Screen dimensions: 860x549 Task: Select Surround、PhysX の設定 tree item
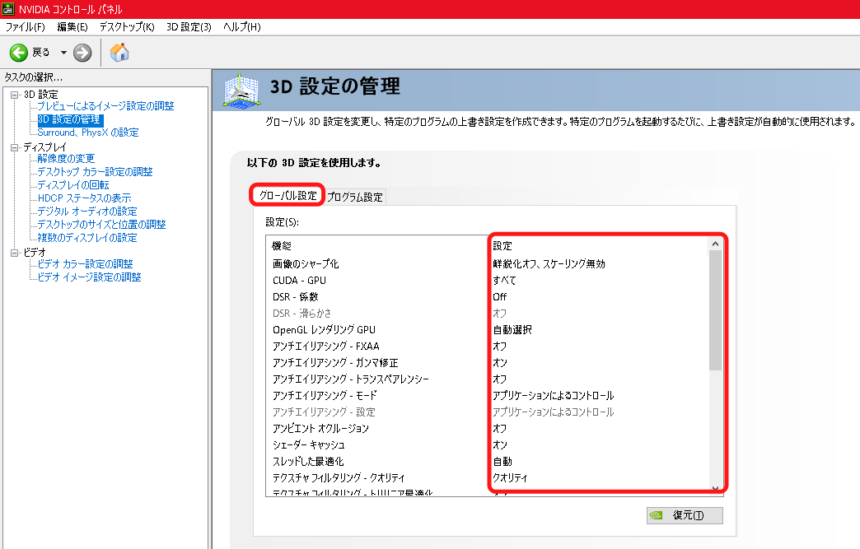pyautogui.click(x=88, y=133)
